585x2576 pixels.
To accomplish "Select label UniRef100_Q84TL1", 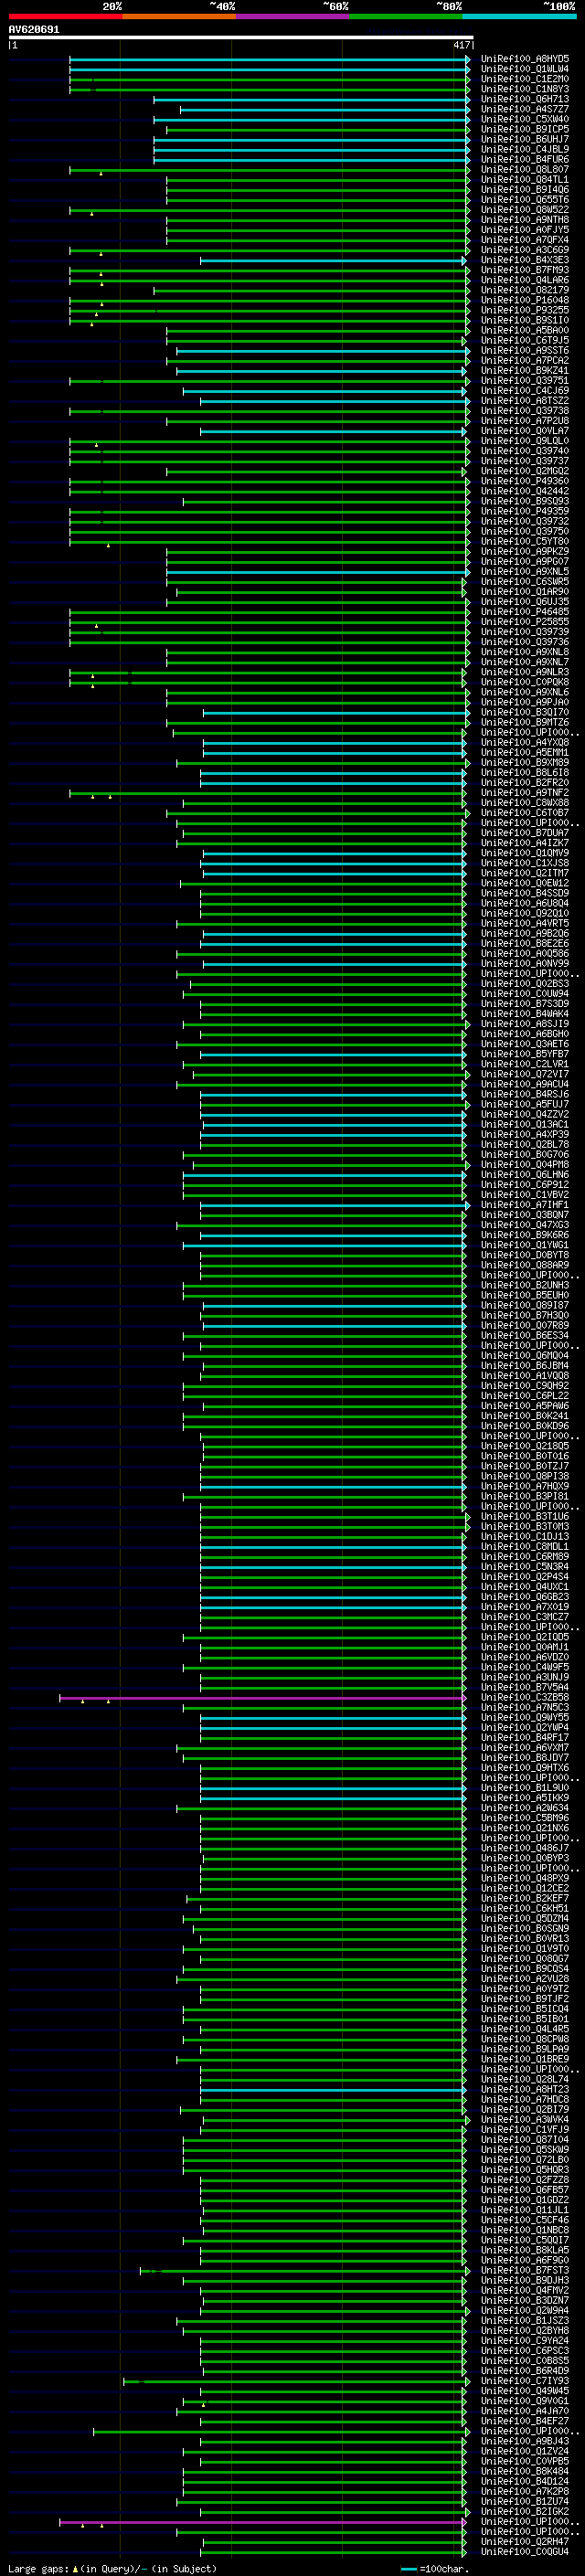I will coord(525,180).
